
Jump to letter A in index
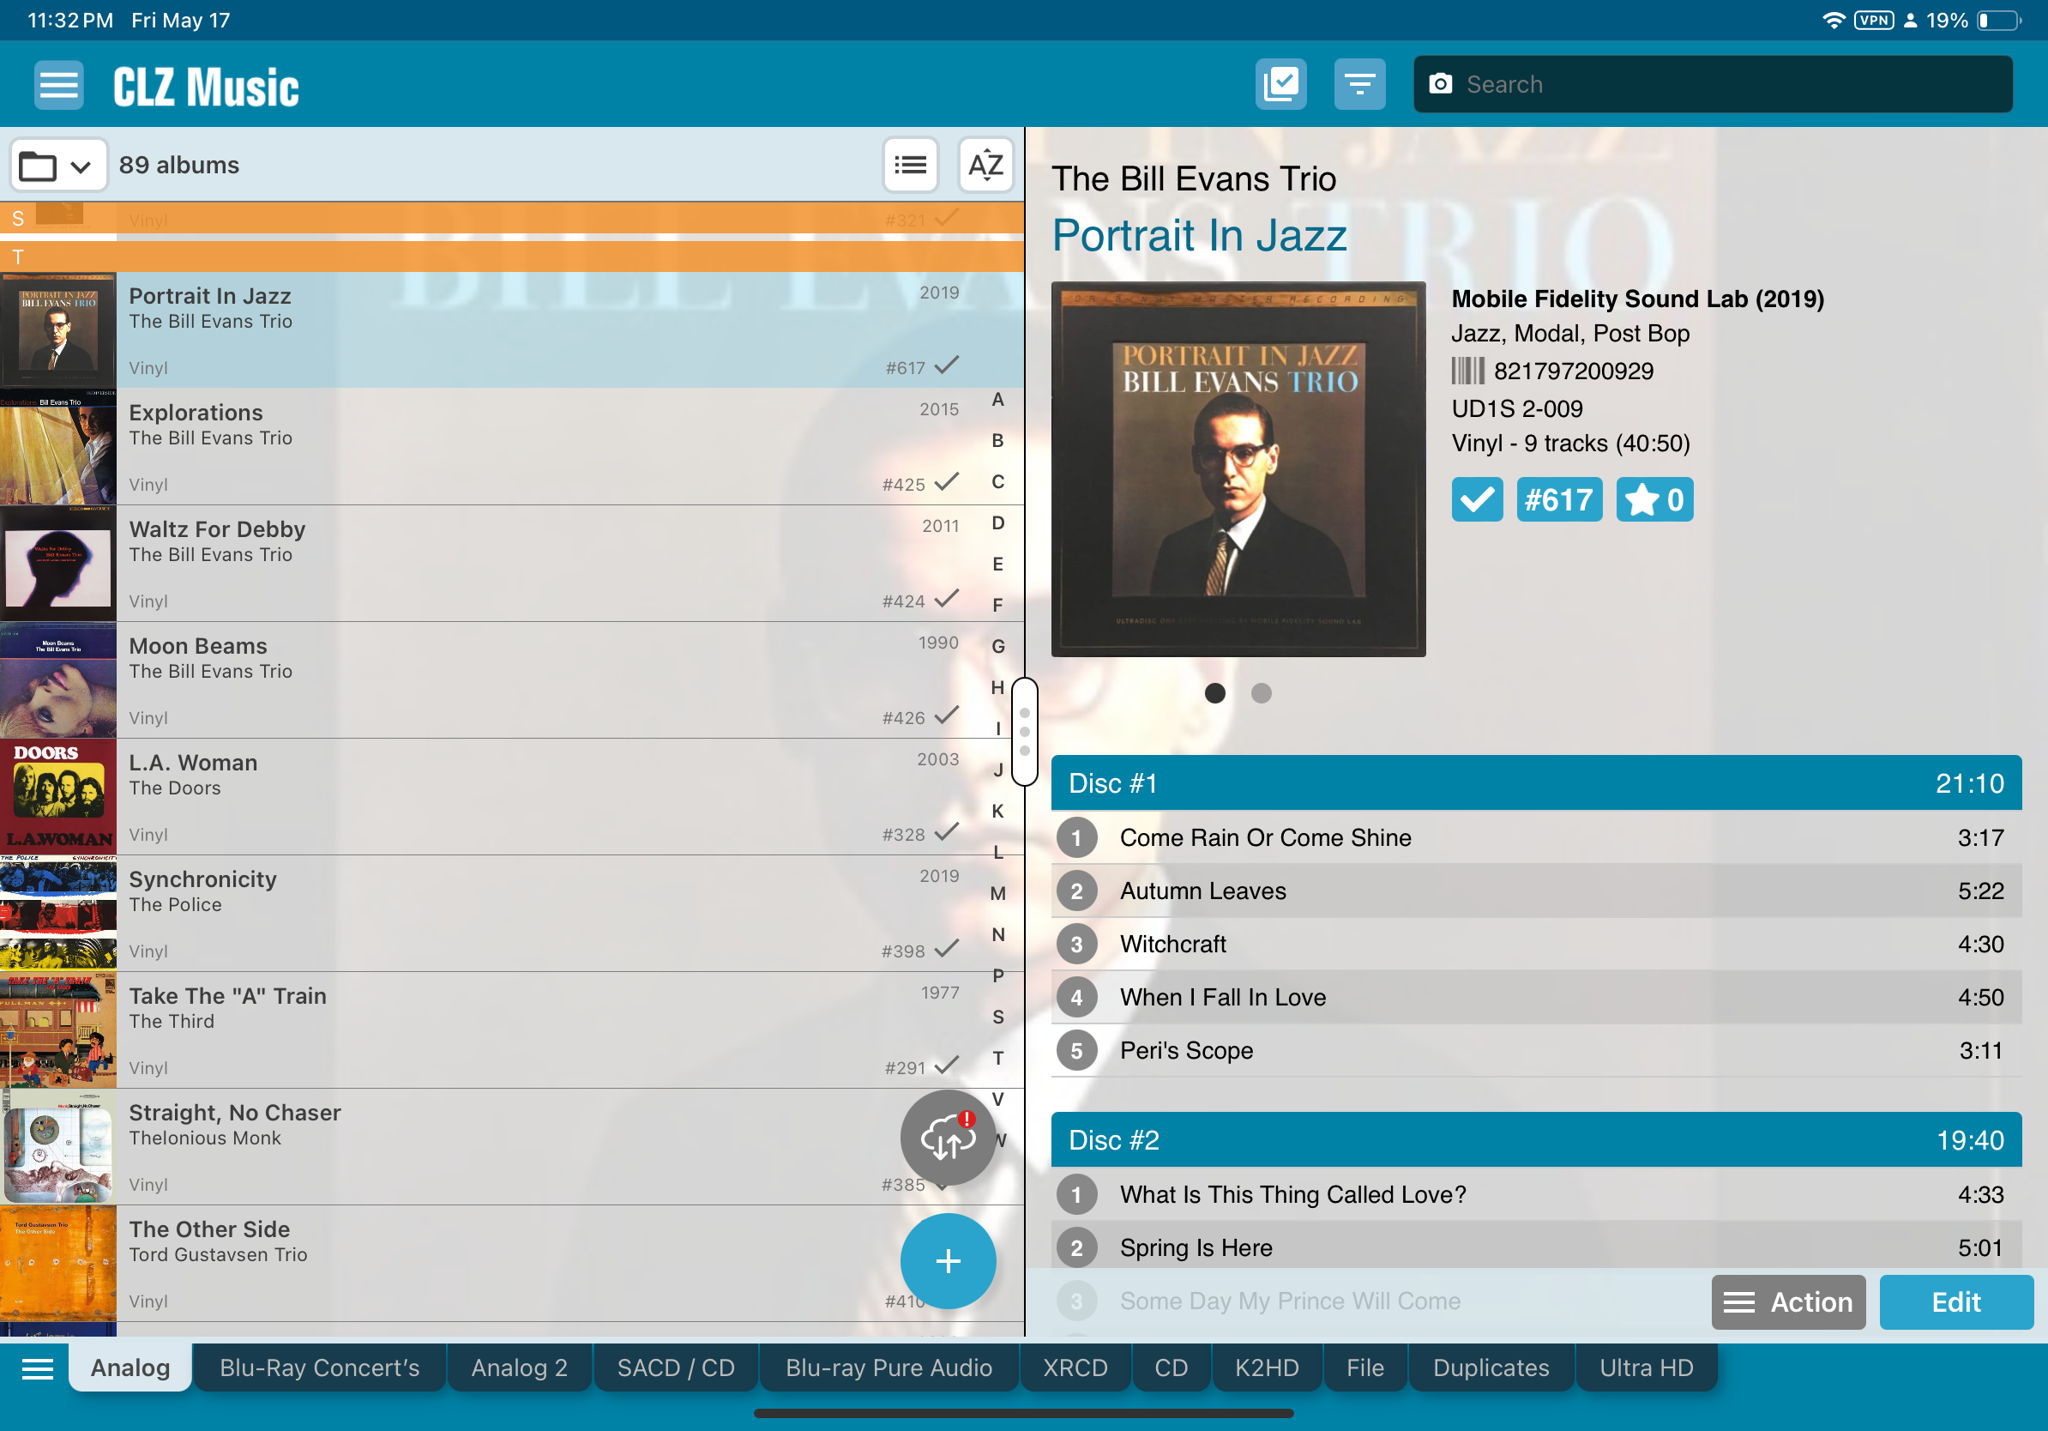(997, 399)
